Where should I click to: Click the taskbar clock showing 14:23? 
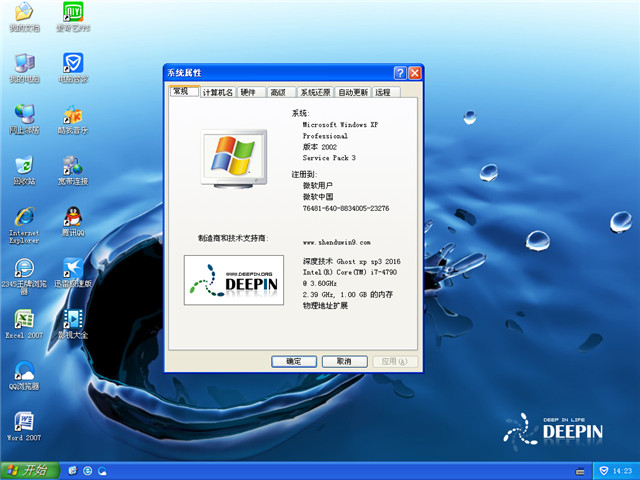click(x=622, y=471)
